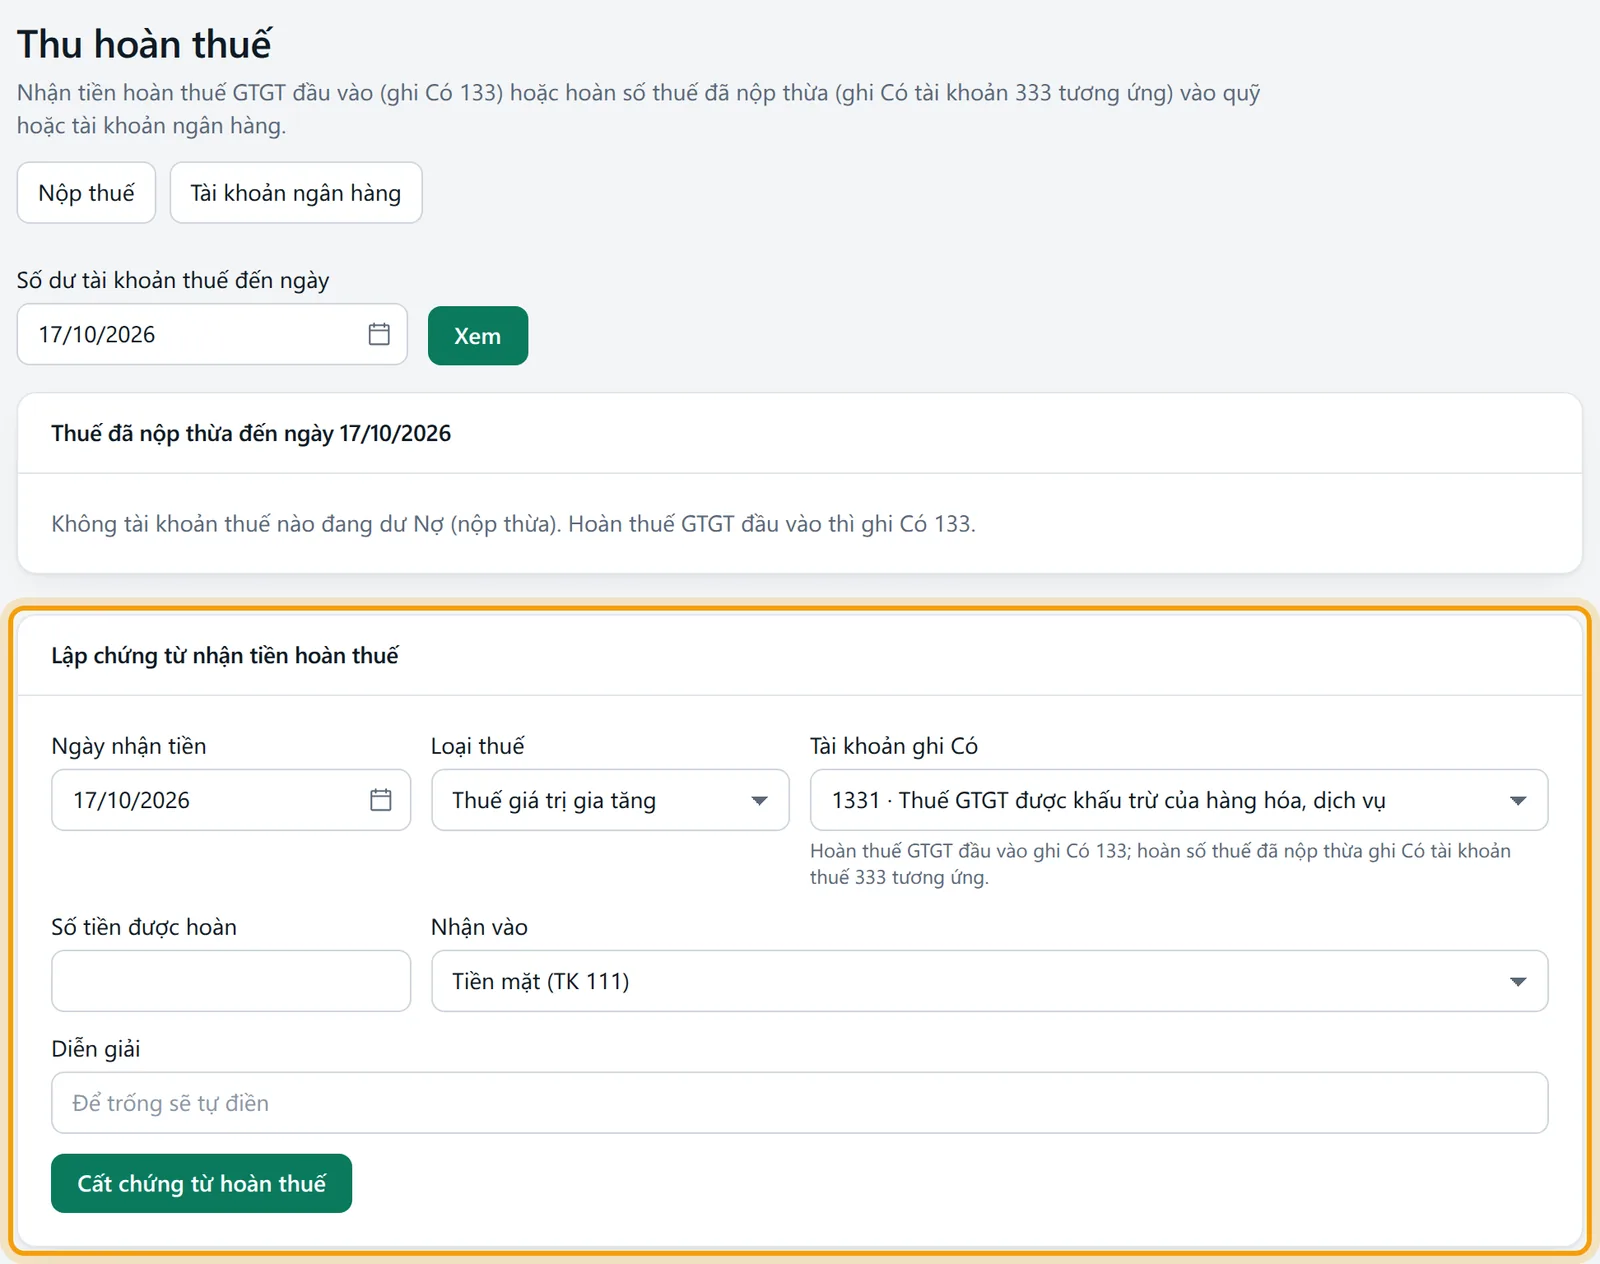Open the 1331 Thuế GTGT account dropdown

(x=1179, y=800)
